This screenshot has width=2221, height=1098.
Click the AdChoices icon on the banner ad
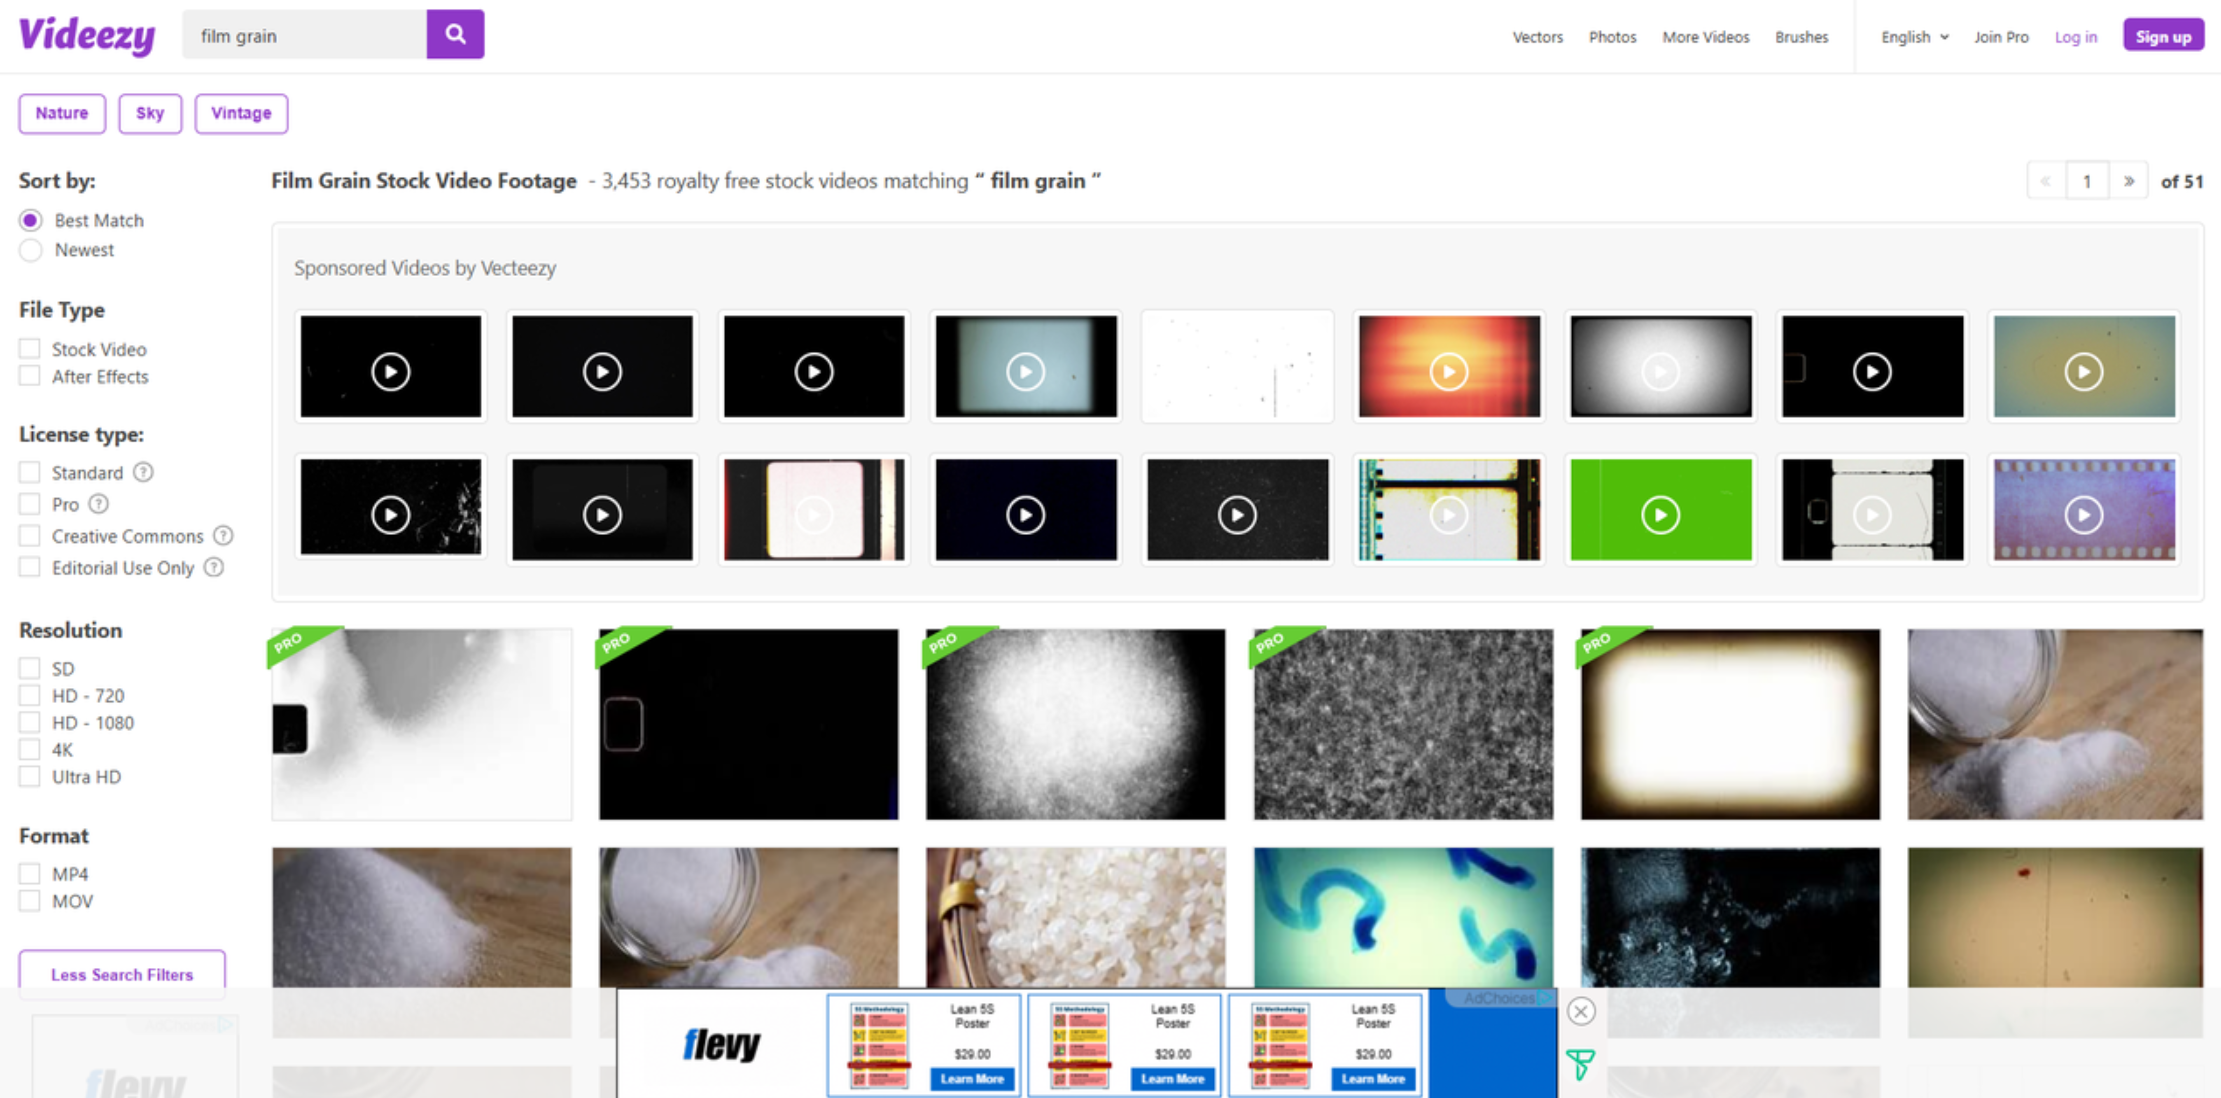[1545, 998]
